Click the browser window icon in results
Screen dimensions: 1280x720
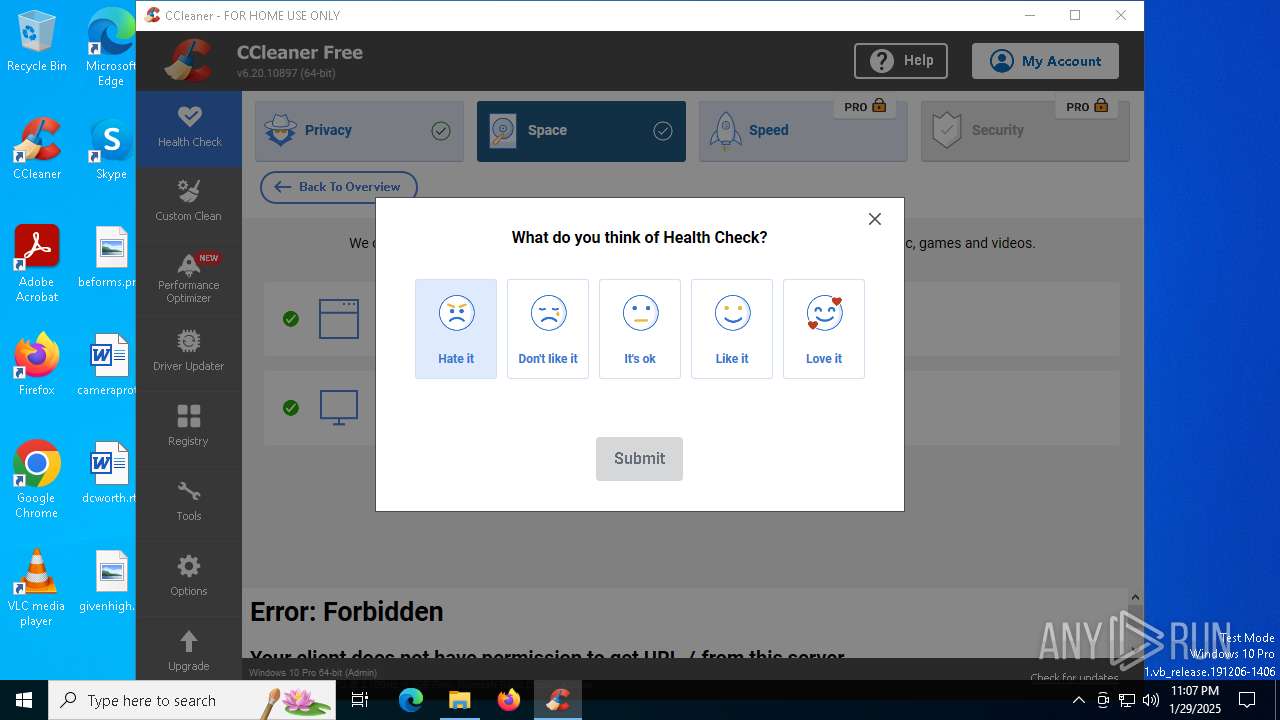point(339,319)
